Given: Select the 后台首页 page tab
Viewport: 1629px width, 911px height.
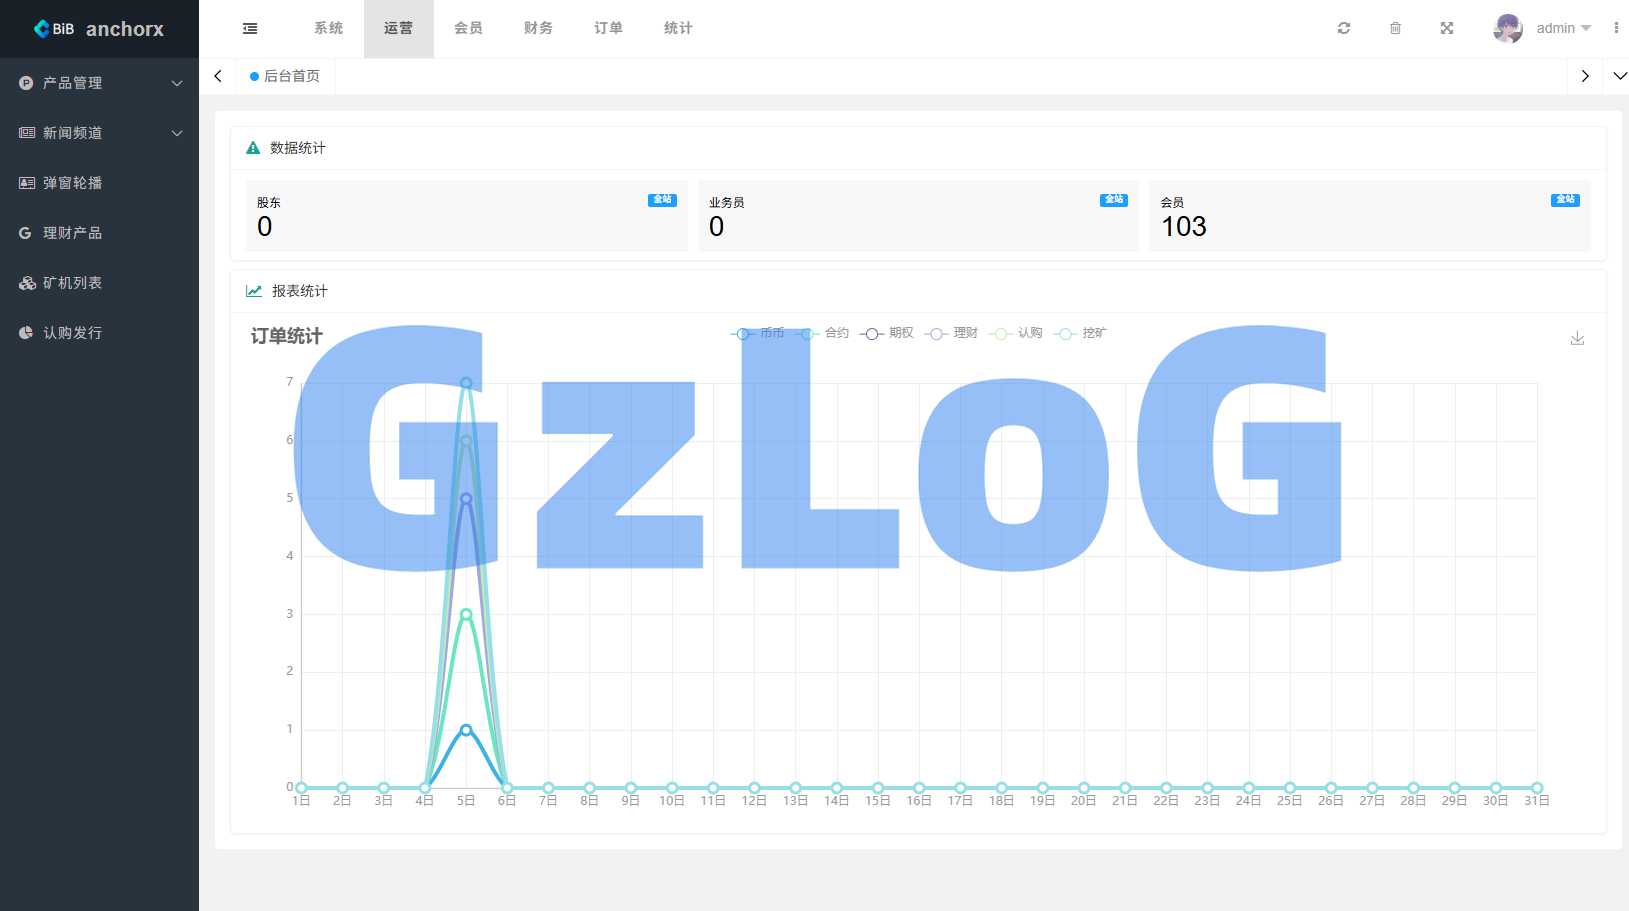Looking at the screenshot, I should [286, 76].
